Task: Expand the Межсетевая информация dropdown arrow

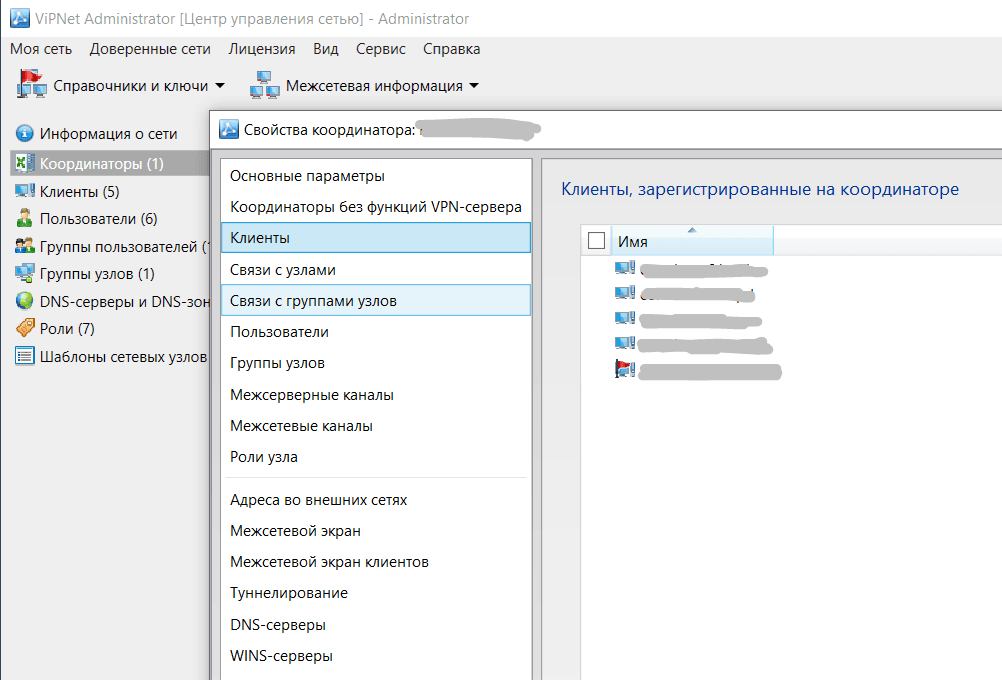Action: [x=474, y=86]
